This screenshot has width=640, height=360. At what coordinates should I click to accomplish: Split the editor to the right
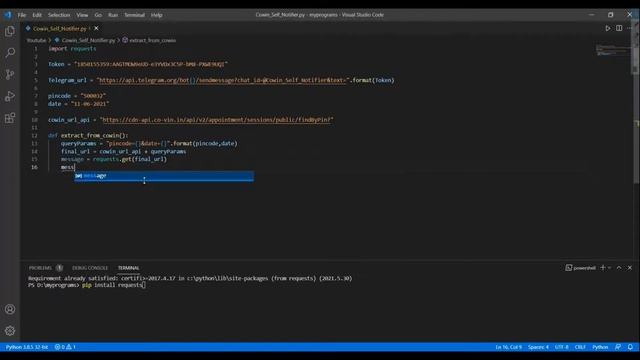pos(619,28)
